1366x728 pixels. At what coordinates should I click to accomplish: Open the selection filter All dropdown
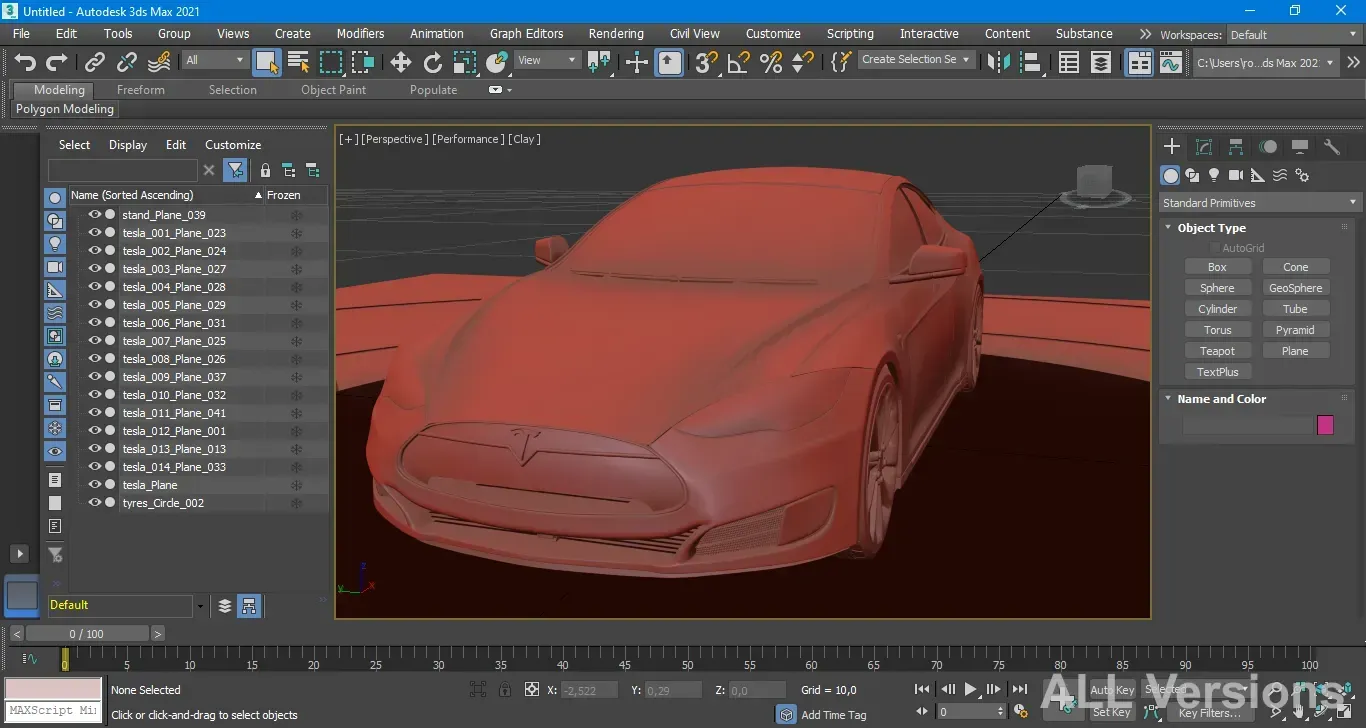click(215, 60)
